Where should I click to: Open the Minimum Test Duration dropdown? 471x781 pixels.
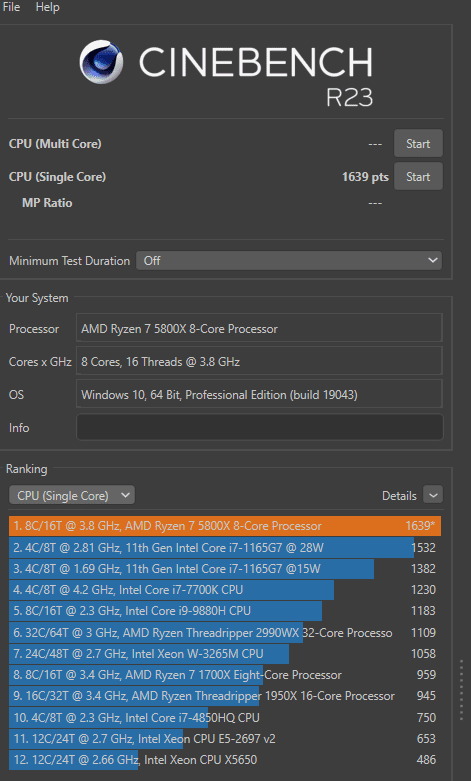coord(289,260)
